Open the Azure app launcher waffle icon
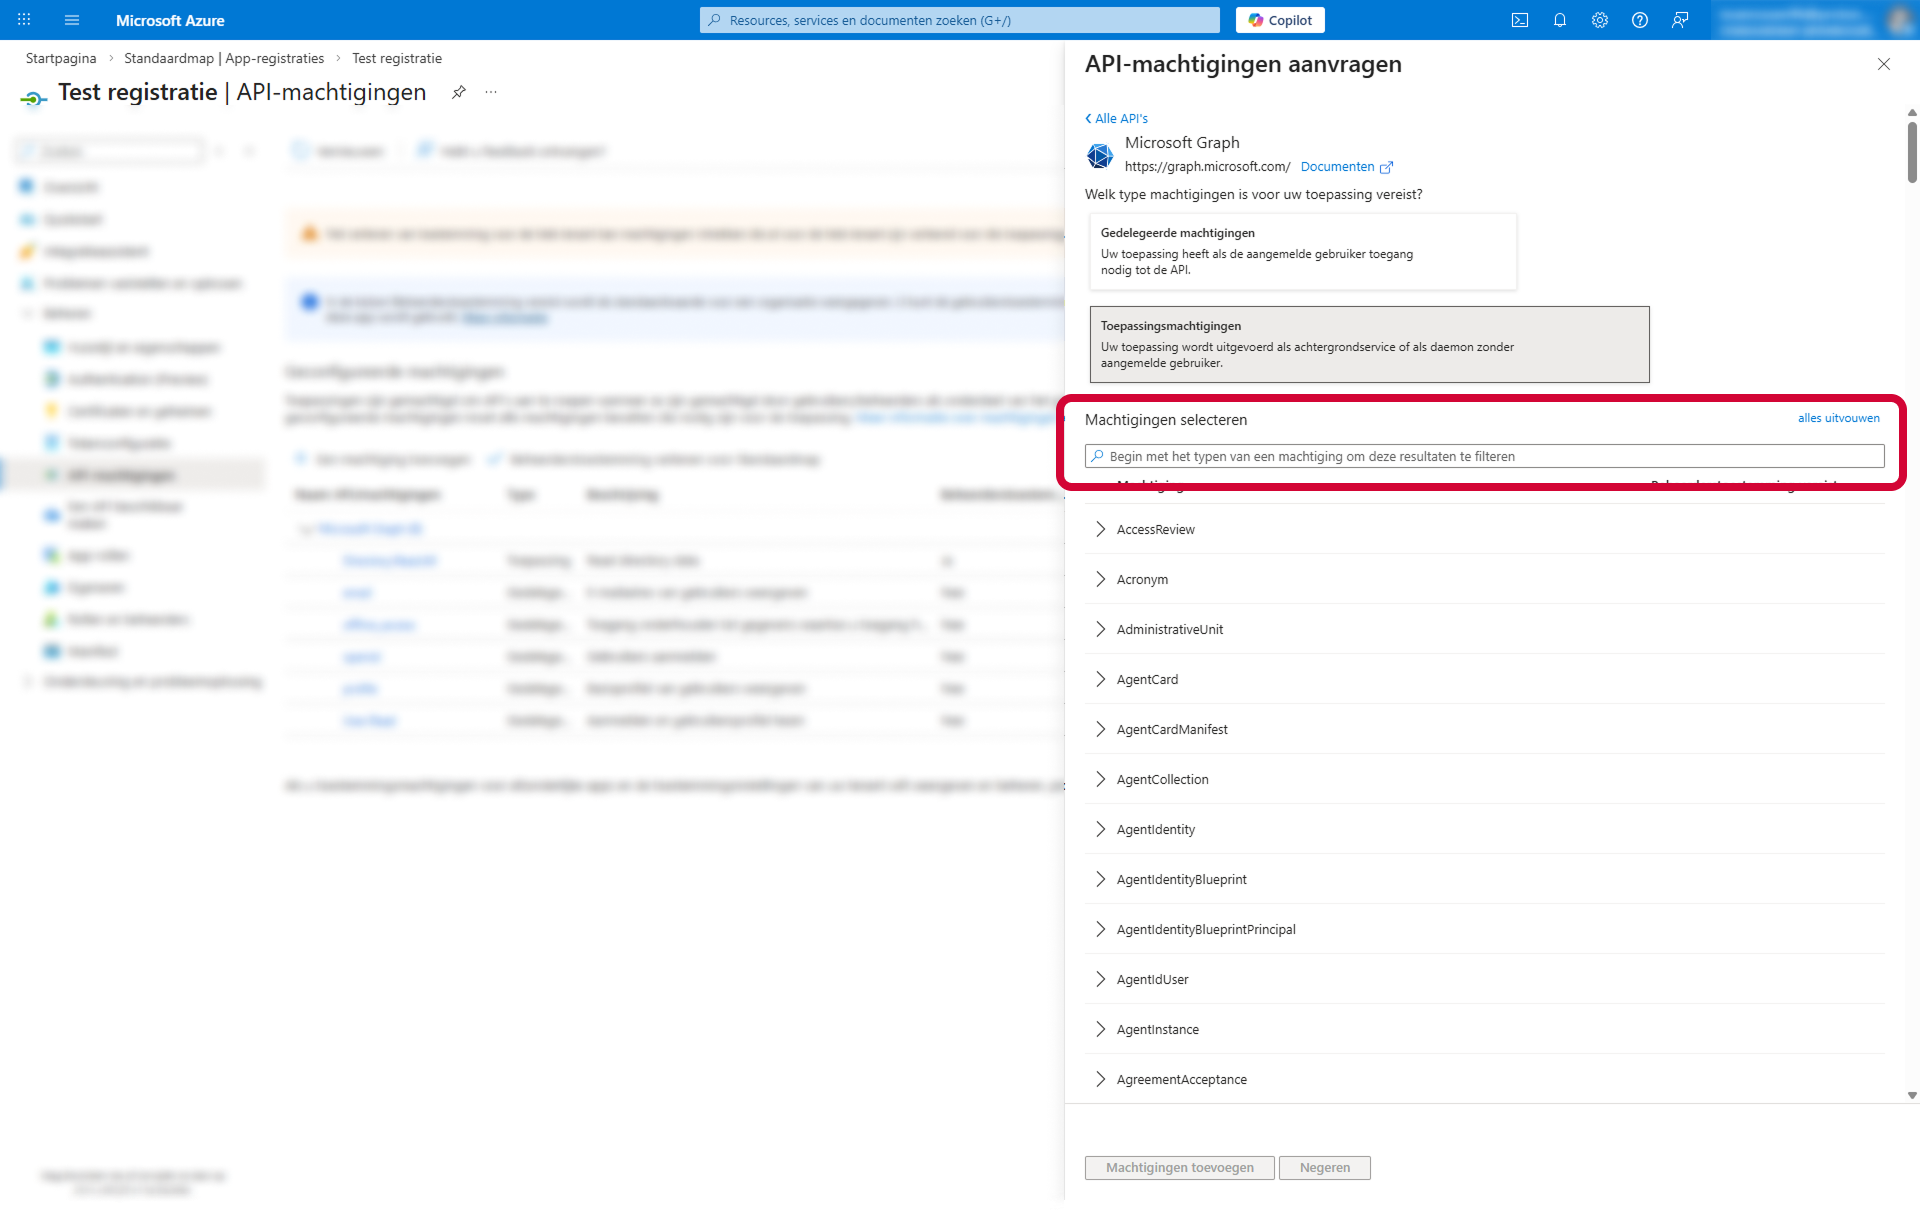 pyautogui.click(x=24, y=20)
